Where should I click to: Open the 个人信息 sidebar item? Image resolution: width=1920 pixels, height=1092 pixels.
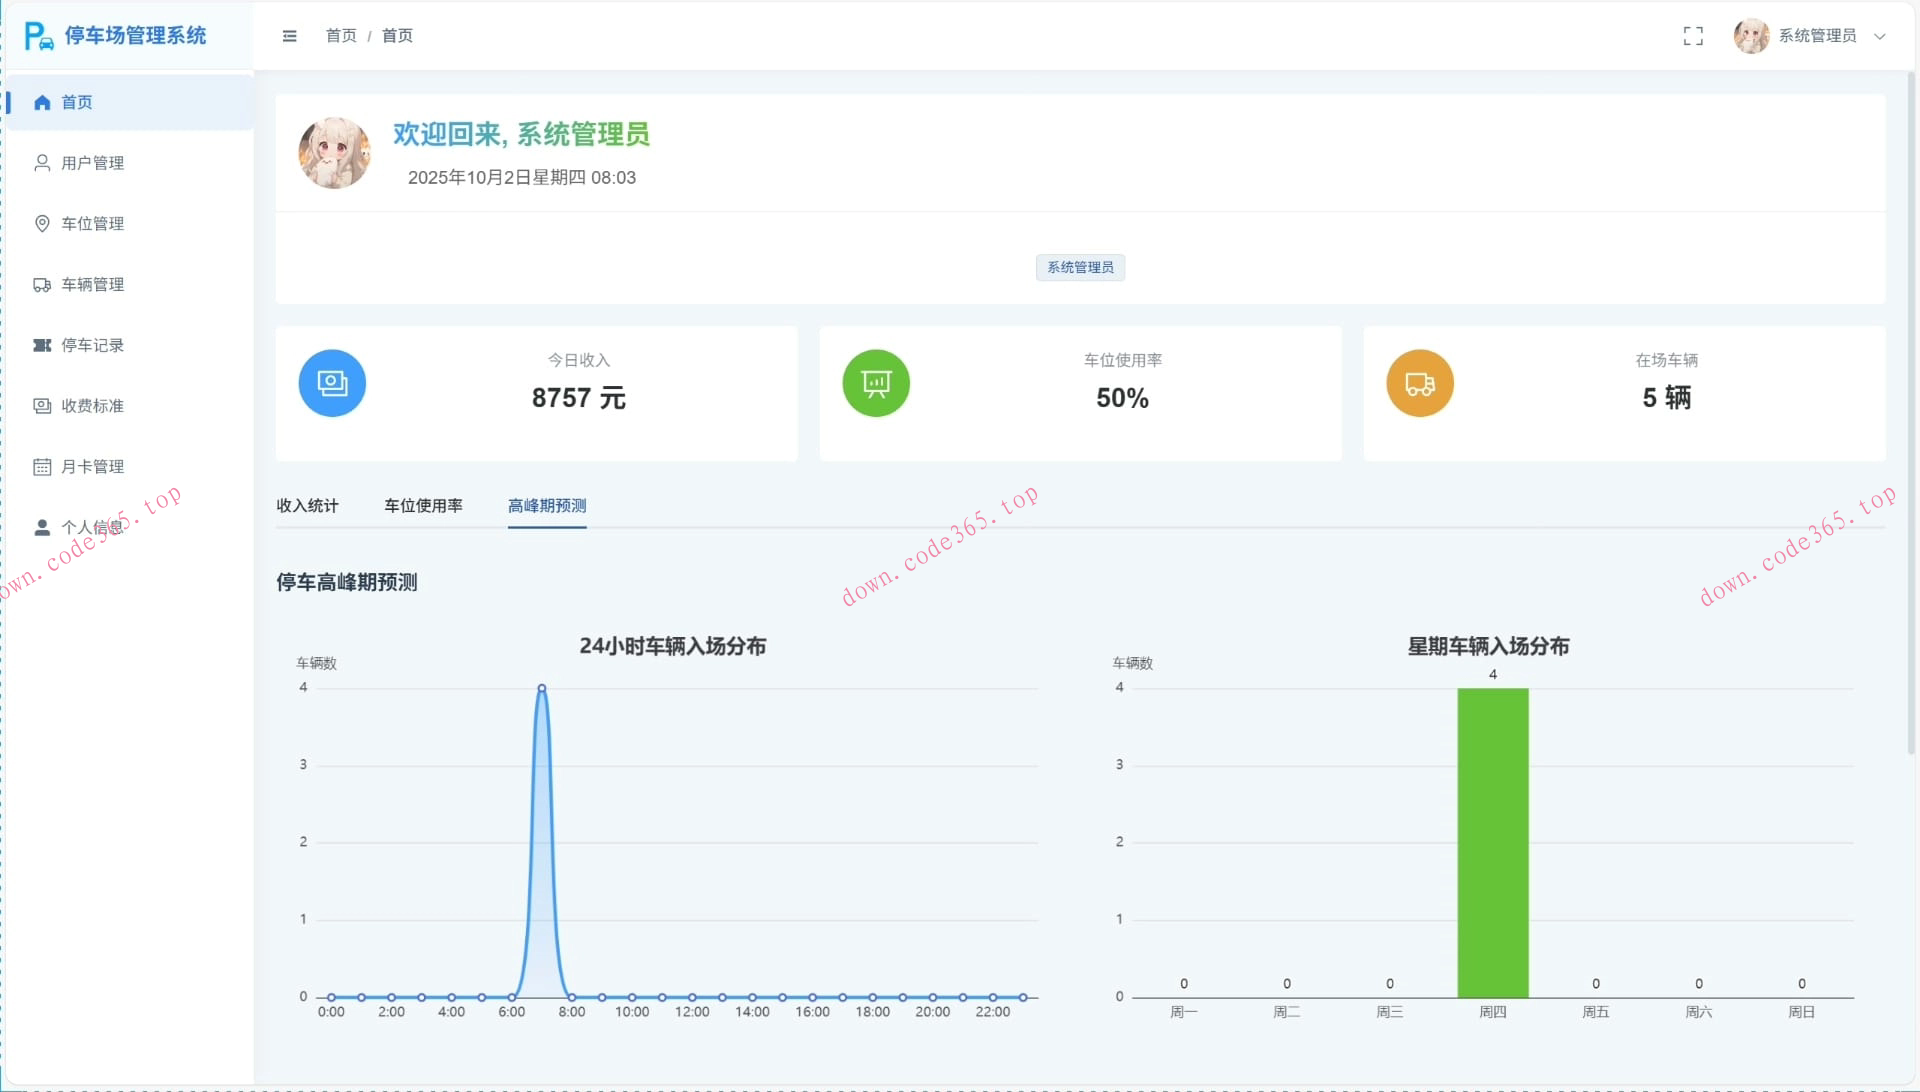[92, 527]
